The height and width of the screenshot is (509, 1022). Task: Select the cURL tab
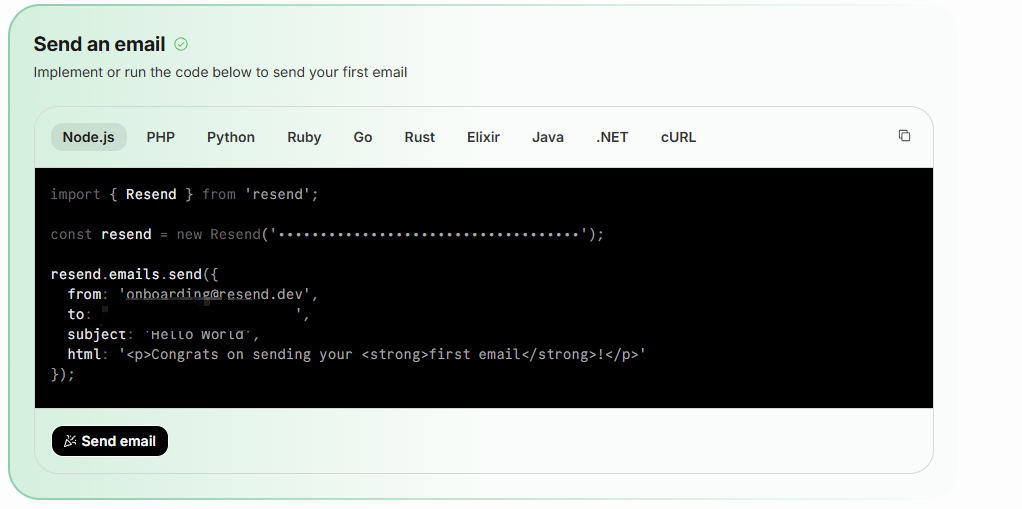pos(678,137)
